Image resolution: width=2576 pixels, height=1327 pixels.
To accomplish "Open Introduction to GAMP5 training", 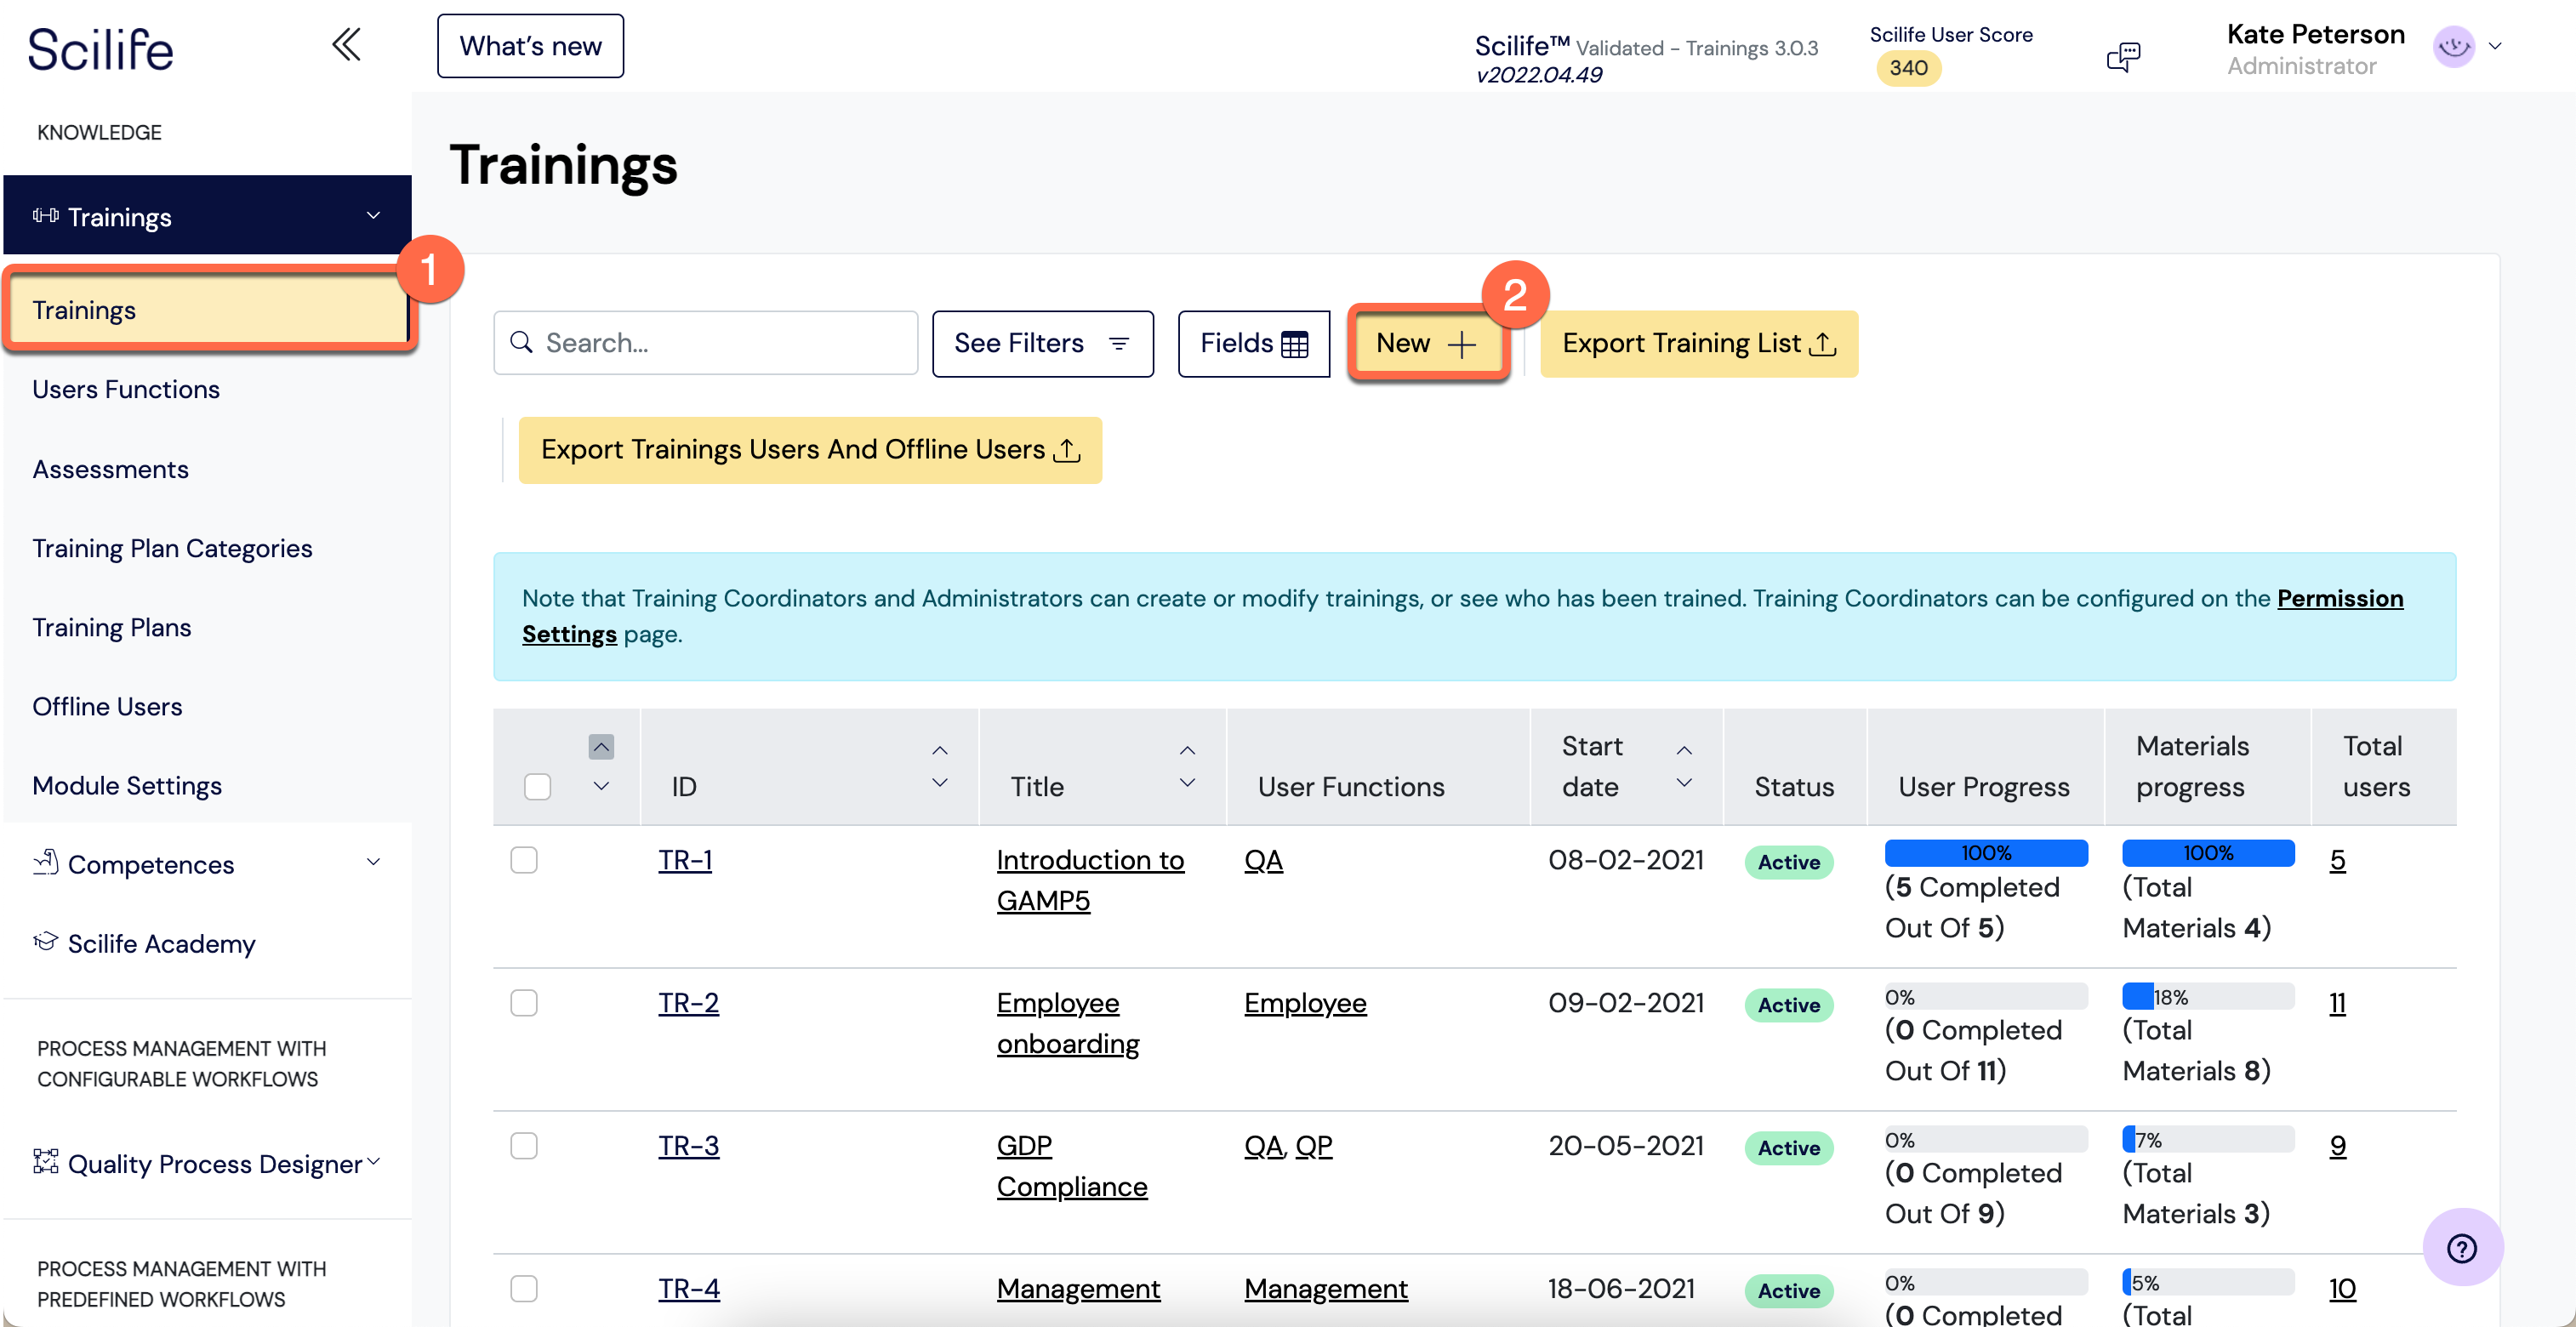I will (x=1090, y=880).
